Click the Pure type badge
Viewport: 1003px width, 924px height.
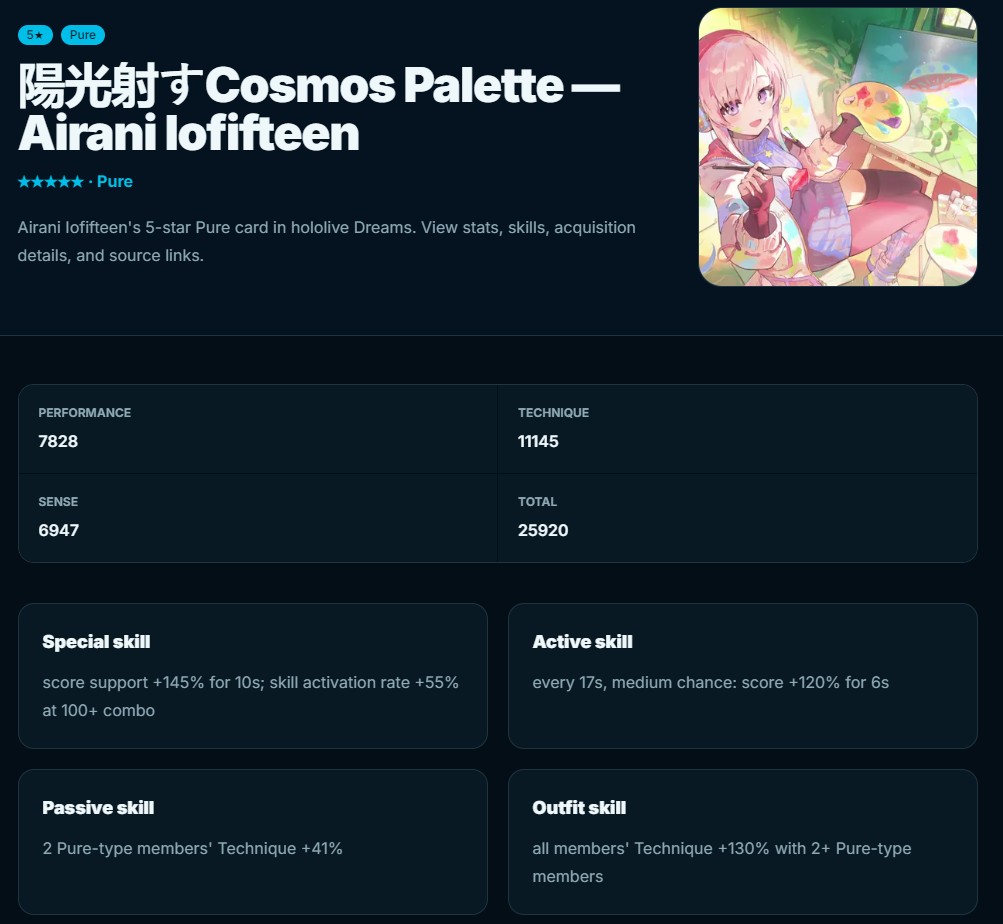83,35
